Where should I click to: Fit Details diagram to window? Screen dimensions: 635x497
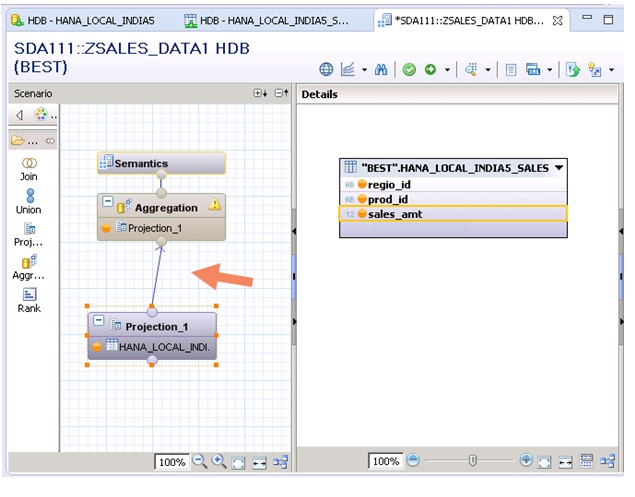click(545, 461)
